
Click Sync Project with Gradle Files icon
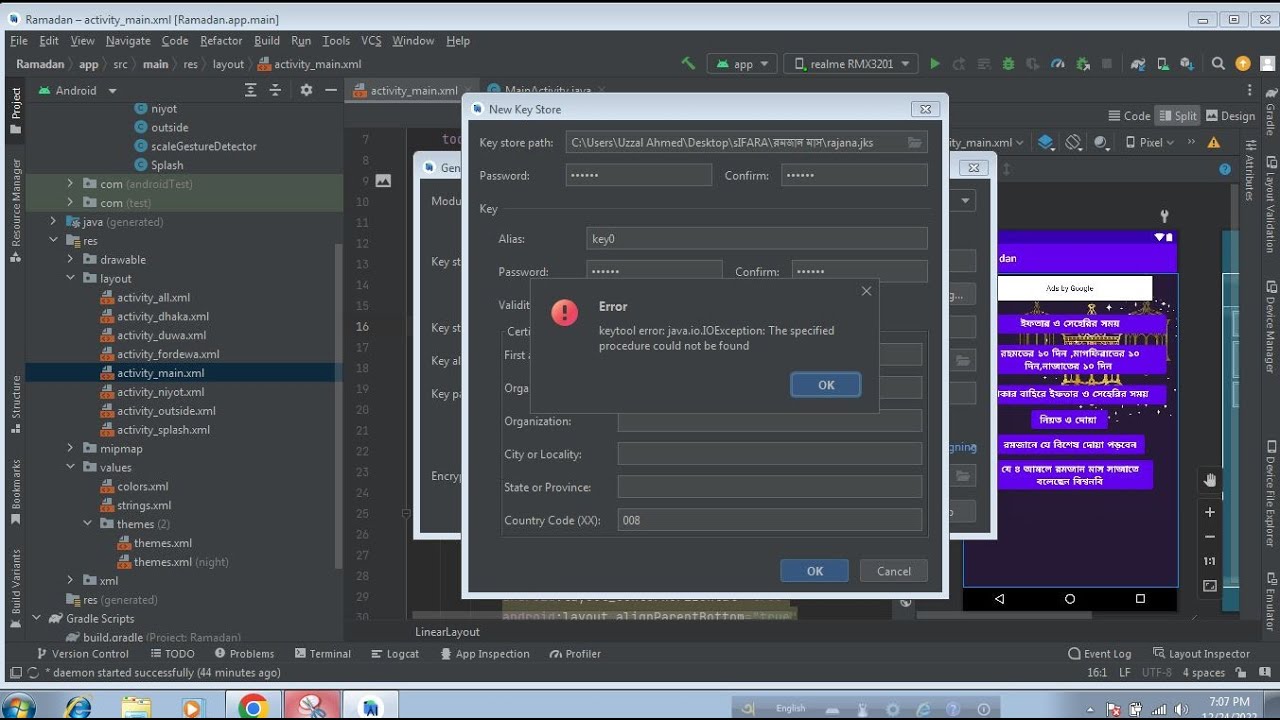coord(1138,64)
